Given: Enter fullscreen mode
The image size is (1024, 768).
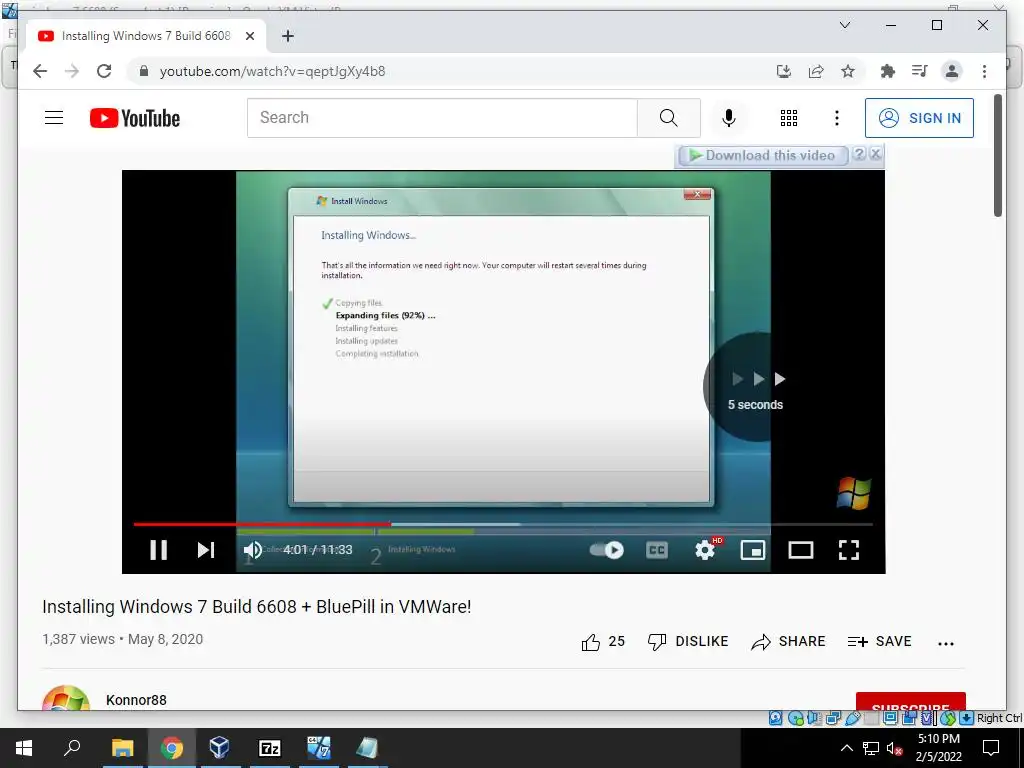Looking at the screenshot, I should (x=848, y=550).
